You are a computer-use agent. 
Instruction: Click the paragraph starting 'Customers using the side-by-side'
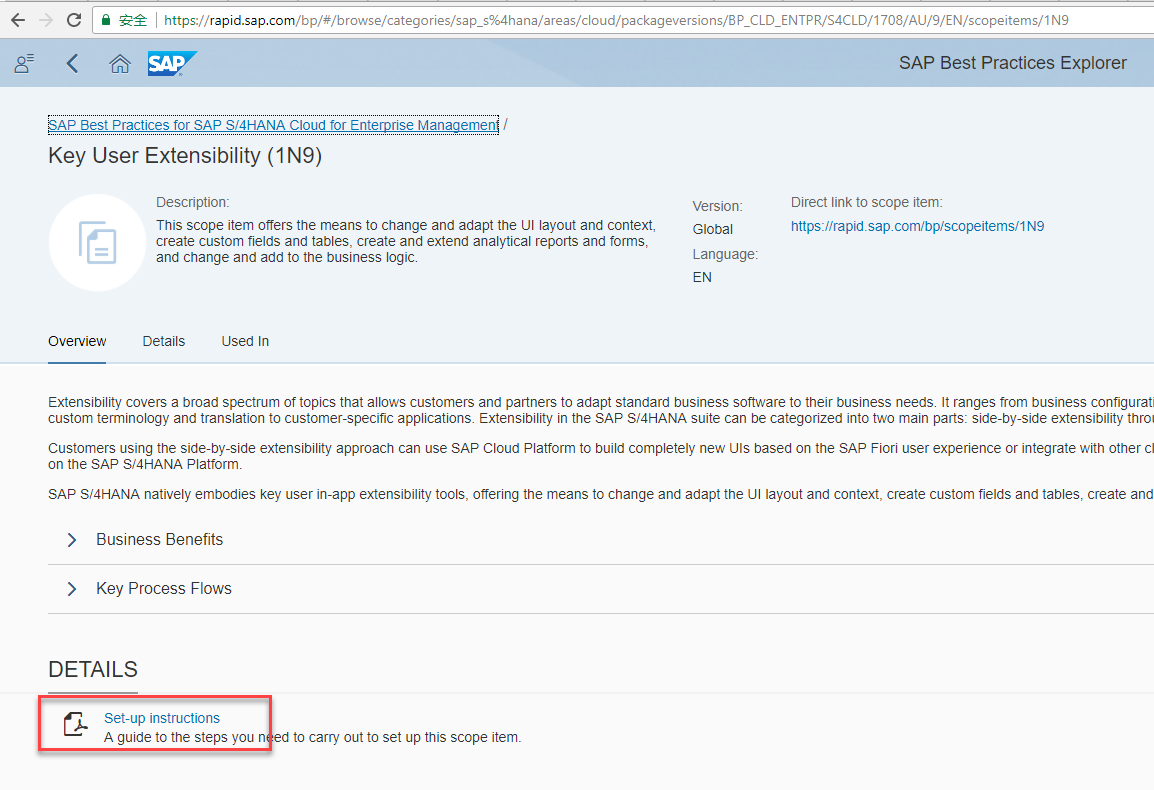601,456
